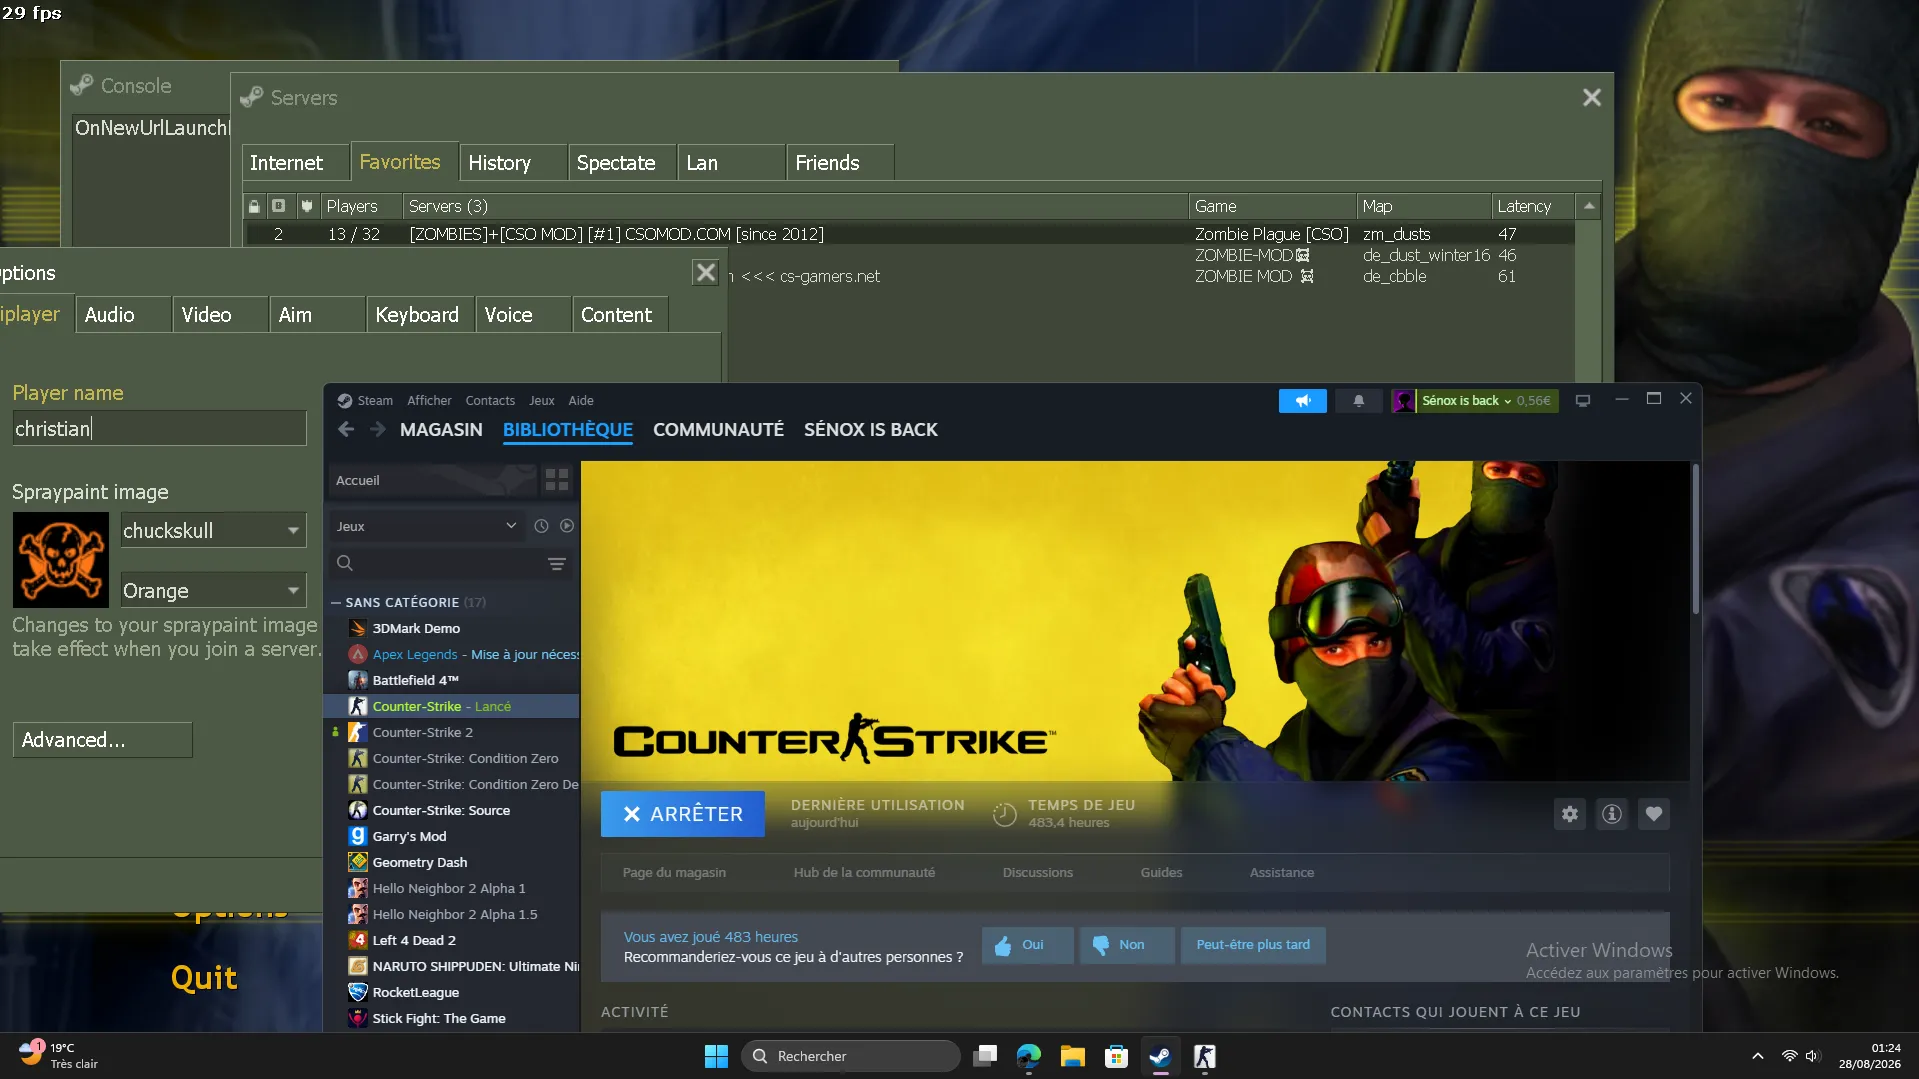
Task: Click the Steam logo menu
Action: click(x=365, y=400)
